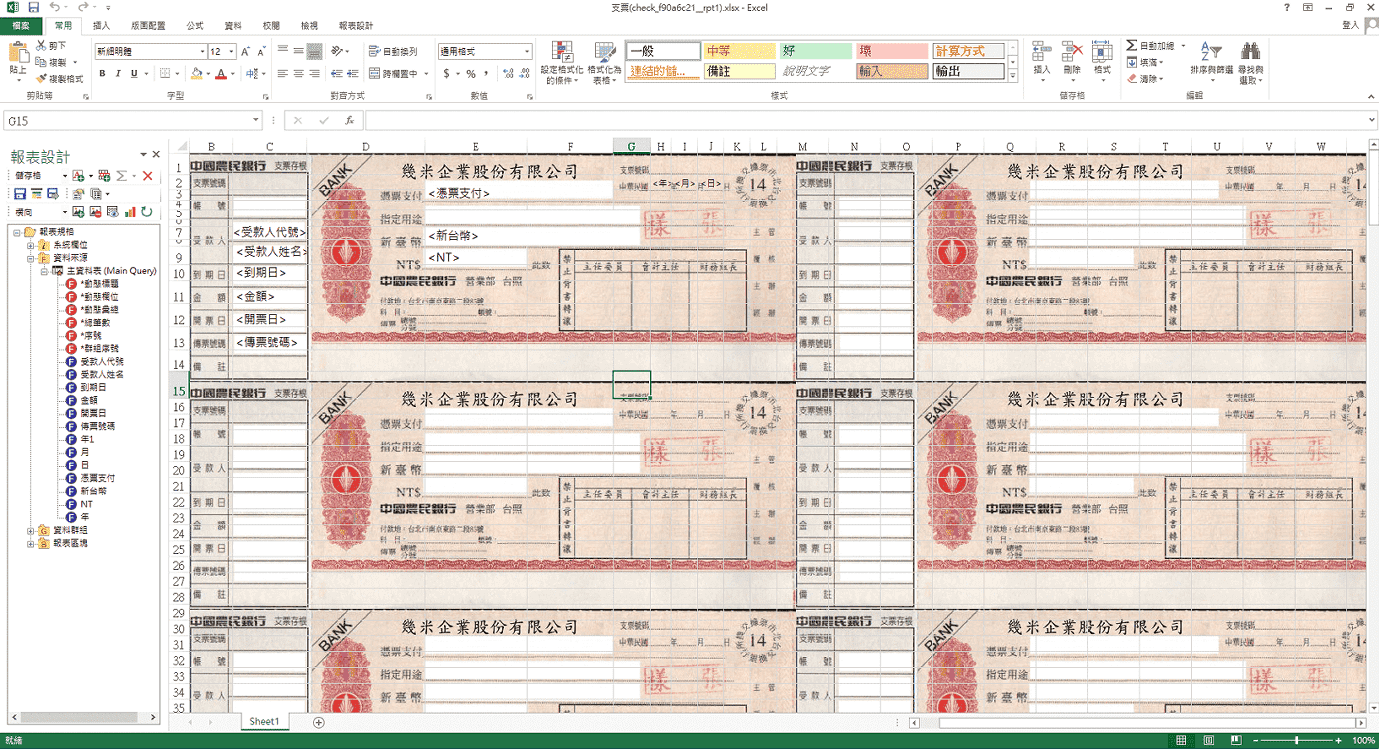This screenshot has height=749, width=1379.
Task: Decrease the font size
Action: (x=262, y=51)
